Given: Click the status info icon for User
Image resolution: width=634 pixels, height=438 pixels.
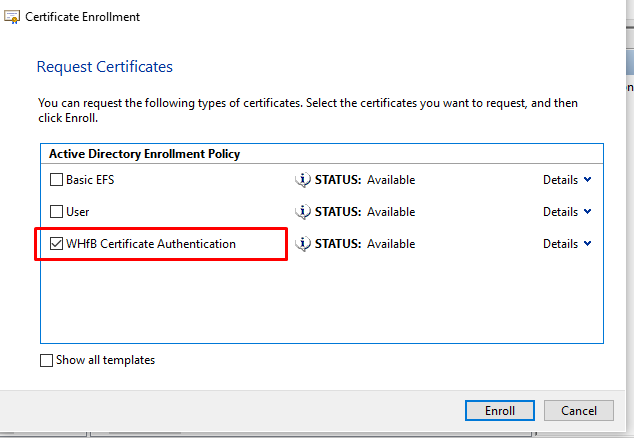Looking at the screenshot, I should 303,212.
